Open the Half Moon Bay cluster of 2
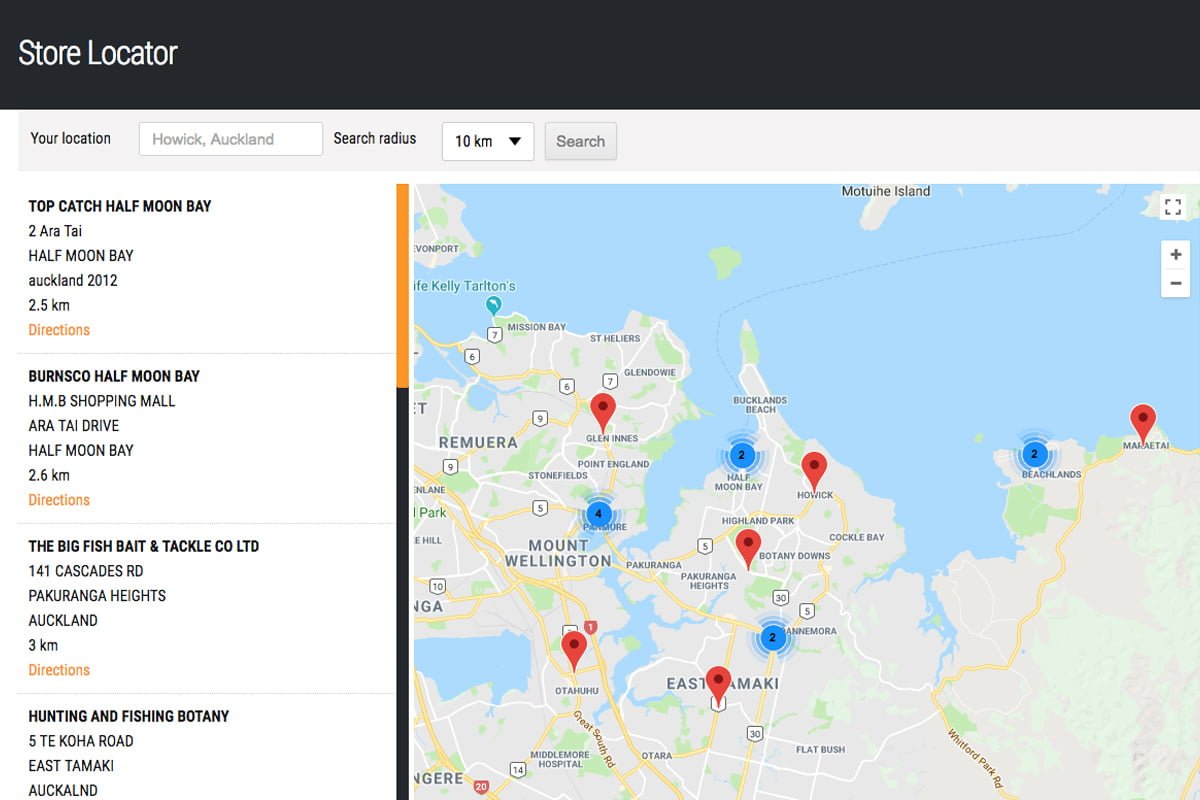The height and width of the screenshot is (800, 1200). point(740,455)
